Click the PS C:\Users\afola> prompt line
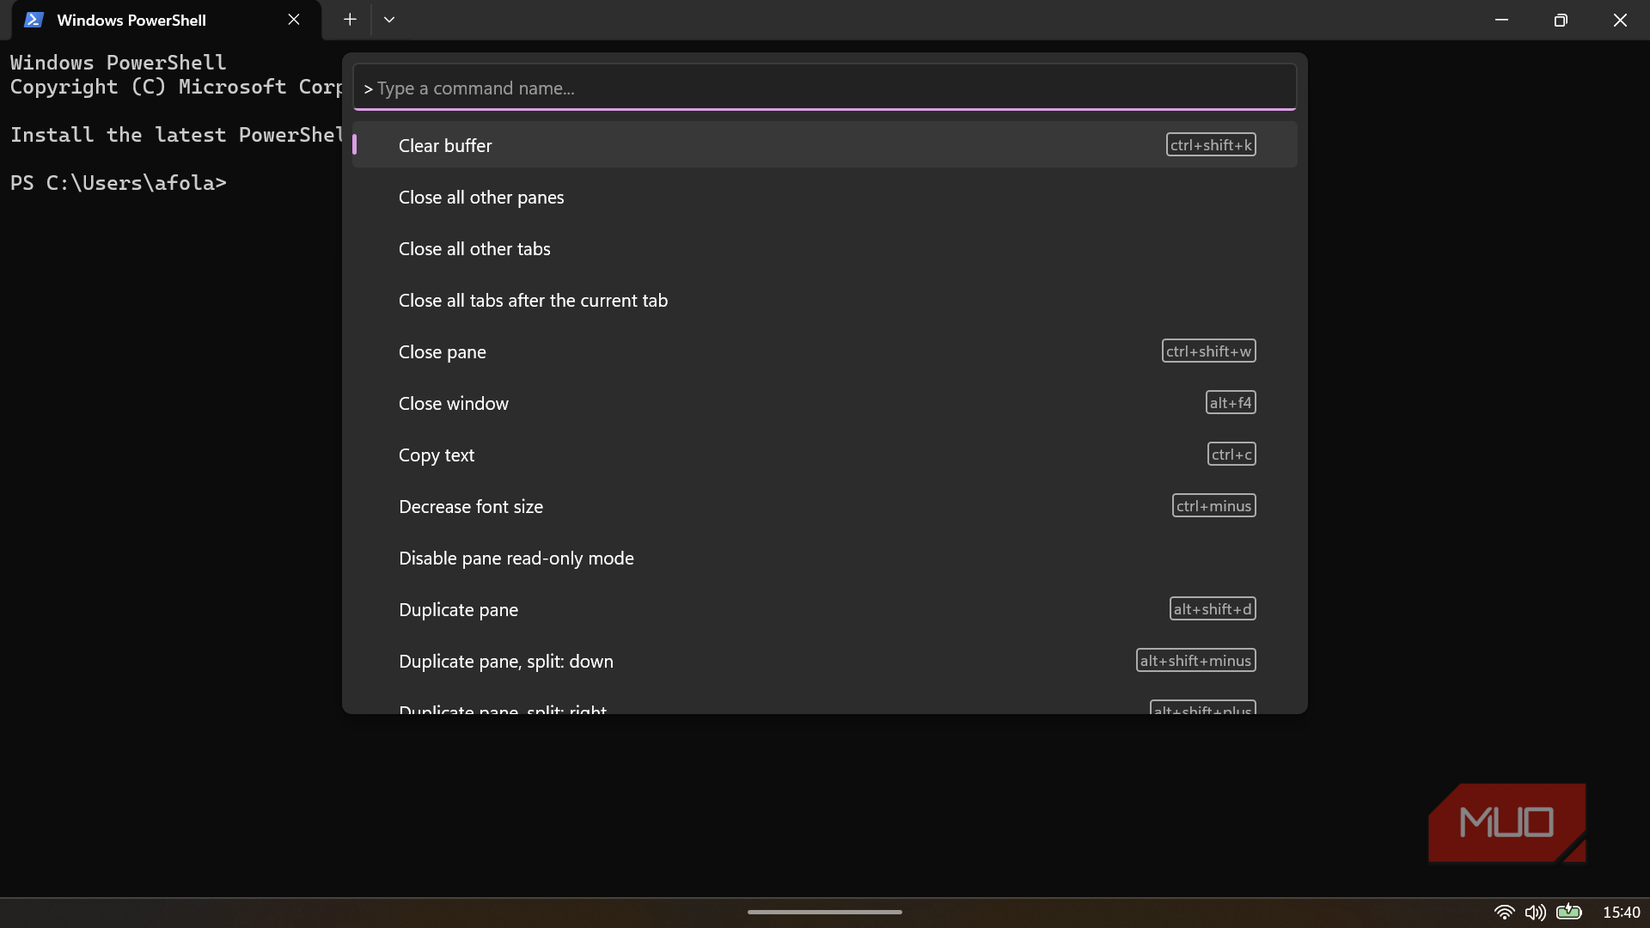This screenshot has width=1650, height=928. [119, 183]
